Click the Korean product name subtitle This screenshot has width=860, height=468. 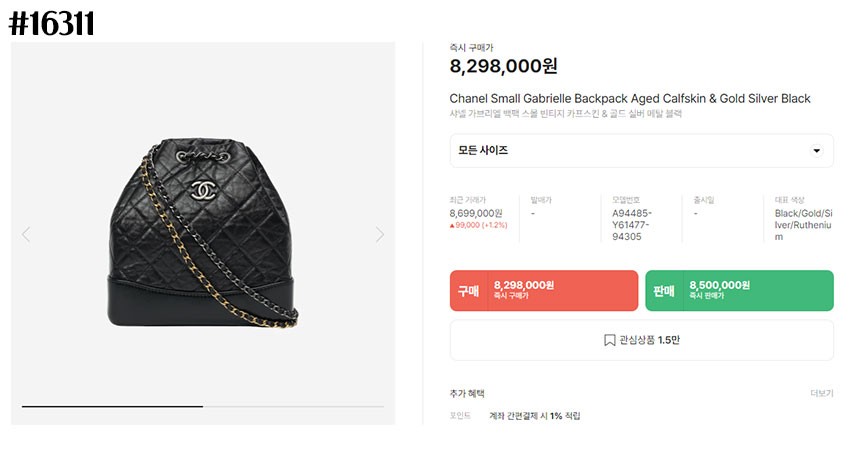(565, 114)
